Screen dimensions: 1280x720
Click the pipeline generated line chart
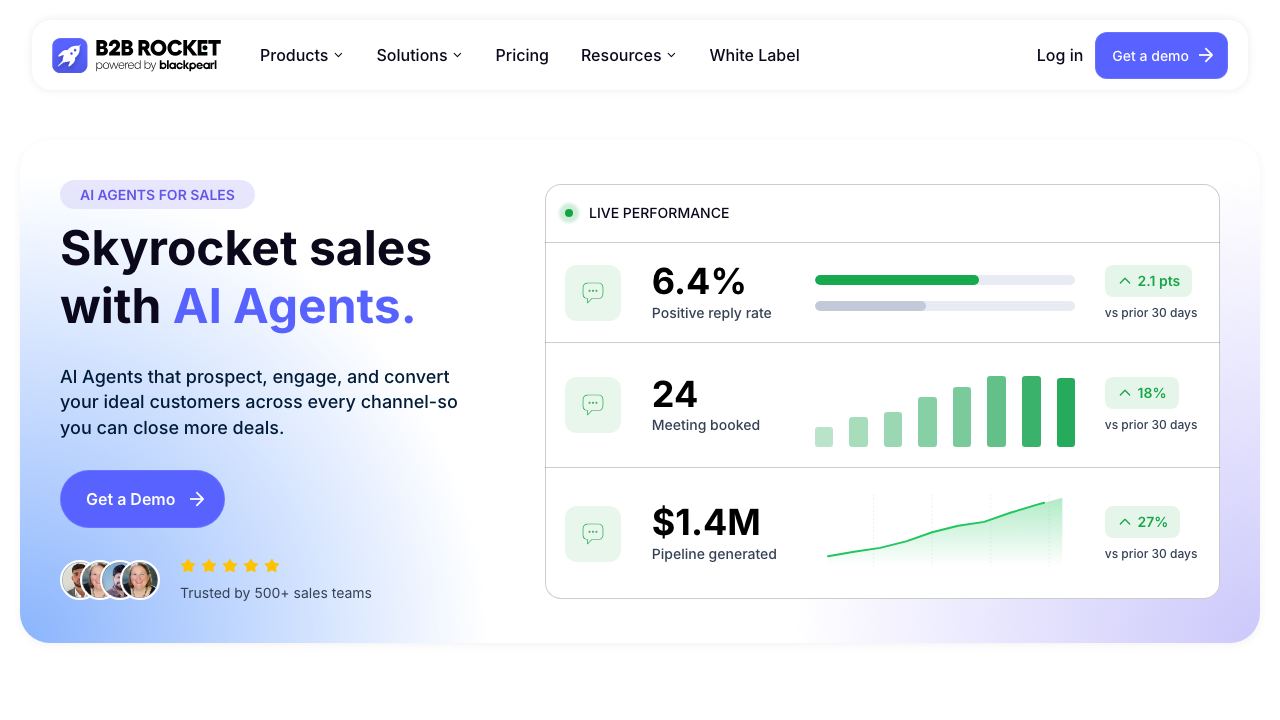click(x=945, y=530)
